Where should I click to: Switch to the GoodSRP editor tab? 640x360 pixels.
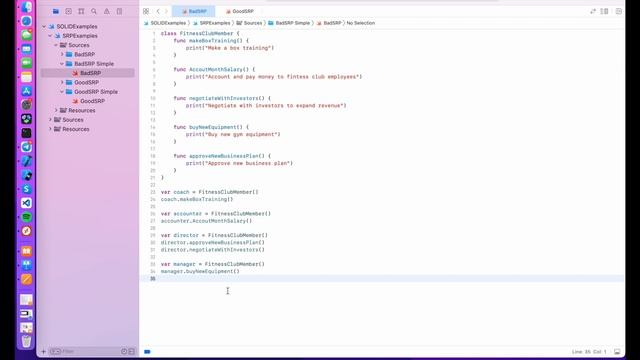click(x=240, y=11)
